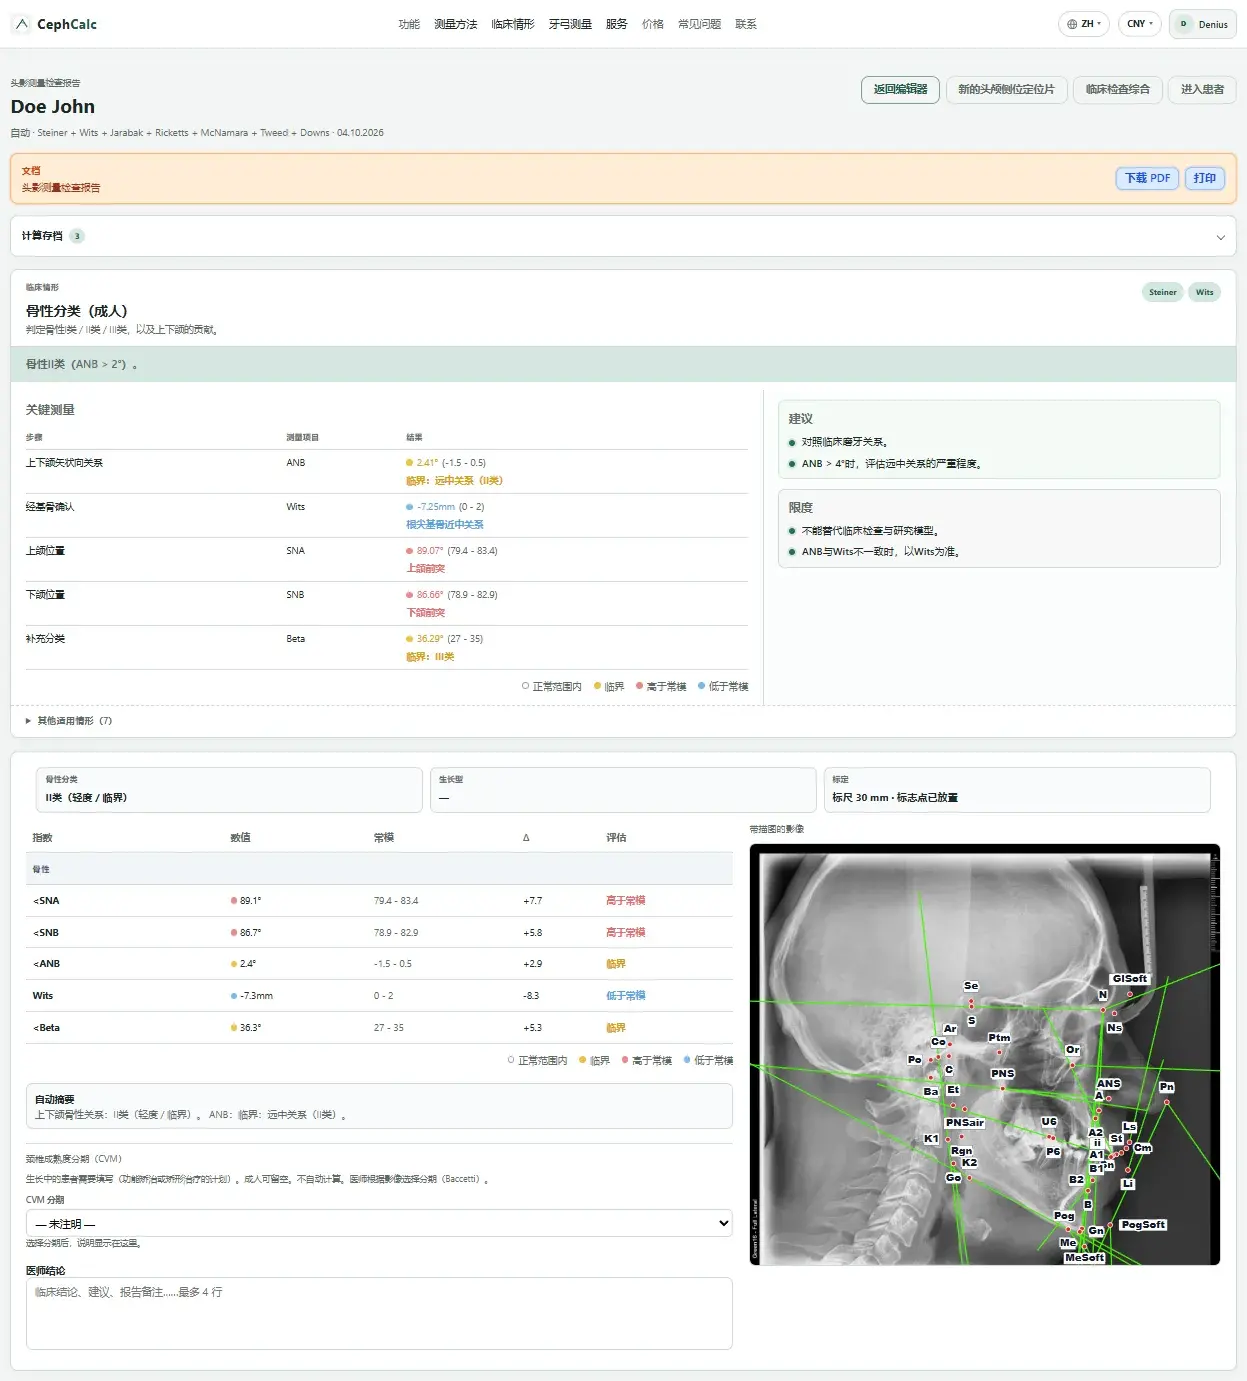Open the 服务 navigation item
Viewport: 1247px width, 1381px height.
[617, 24]
